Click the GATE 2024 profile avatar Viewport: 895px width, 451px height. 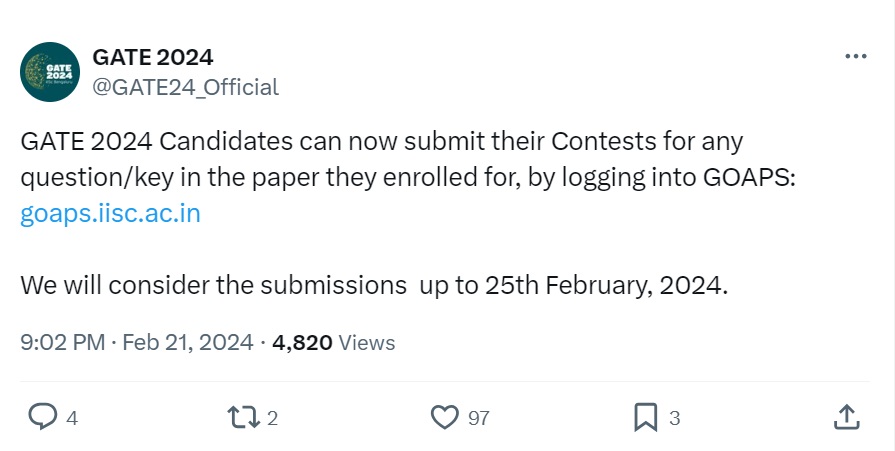pos(50,71)
